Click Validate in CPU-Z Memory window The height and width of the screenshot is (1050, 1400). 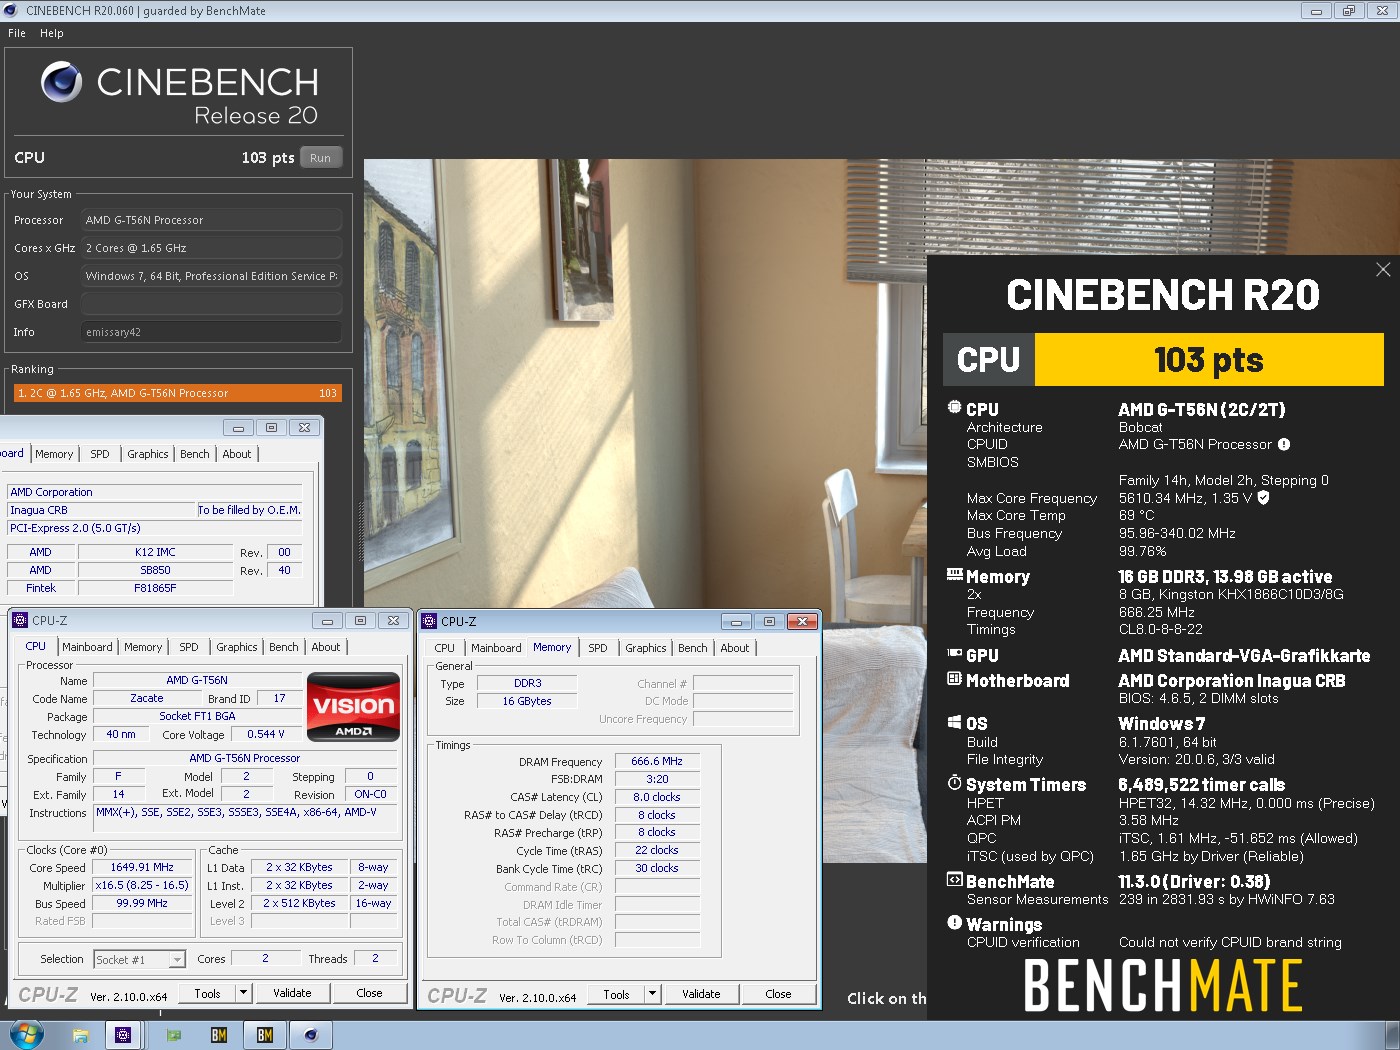point(701,994)
